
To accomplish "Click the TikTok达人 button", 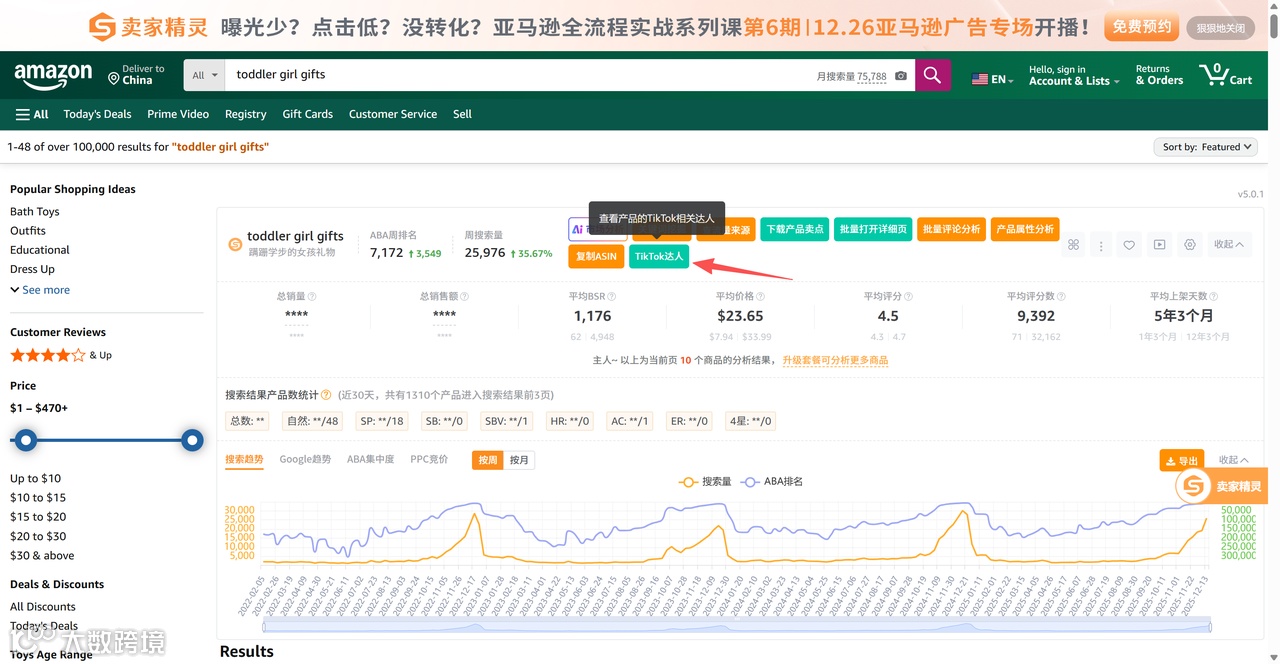I will pyautogui.click(x=659, y=256).
